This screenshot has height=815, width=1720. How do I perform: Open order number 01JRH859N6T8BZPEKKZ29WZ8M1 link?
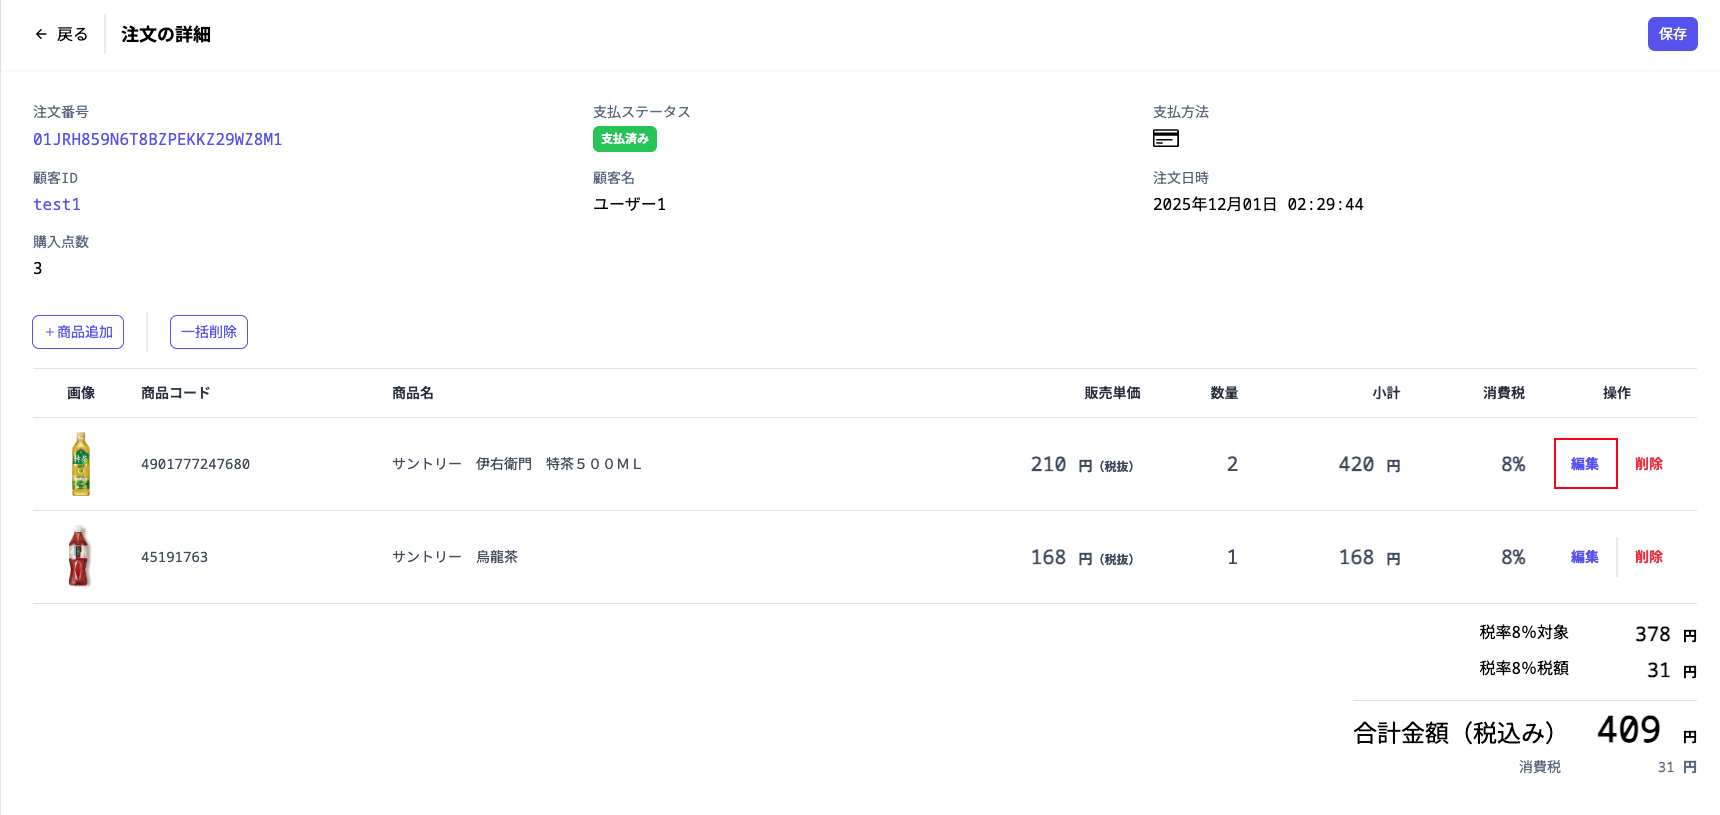pyautogui.click(x=158, y=139)
